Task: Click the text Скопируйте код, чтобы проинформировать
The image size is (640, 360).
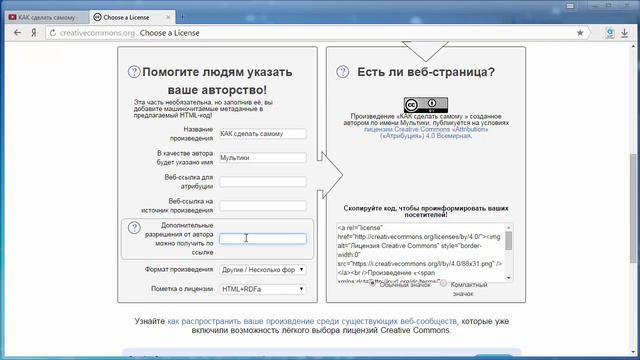Action: coord(426,211)
